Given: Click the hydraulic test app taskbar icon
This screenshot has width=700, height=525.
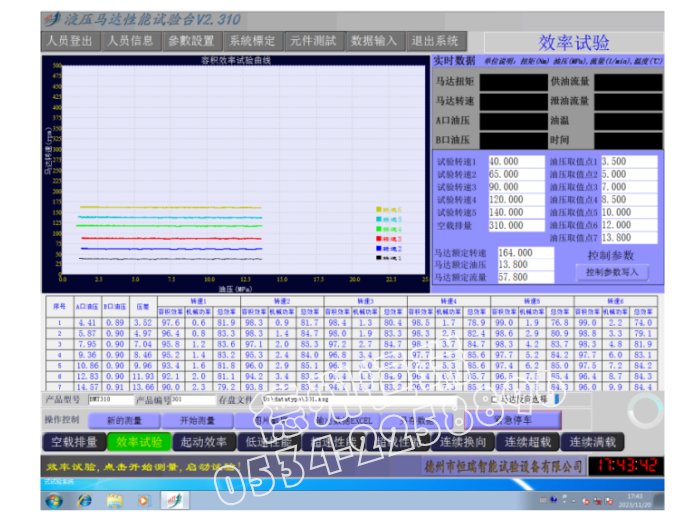Looking at the screenshot, I should tap(176, 498).
